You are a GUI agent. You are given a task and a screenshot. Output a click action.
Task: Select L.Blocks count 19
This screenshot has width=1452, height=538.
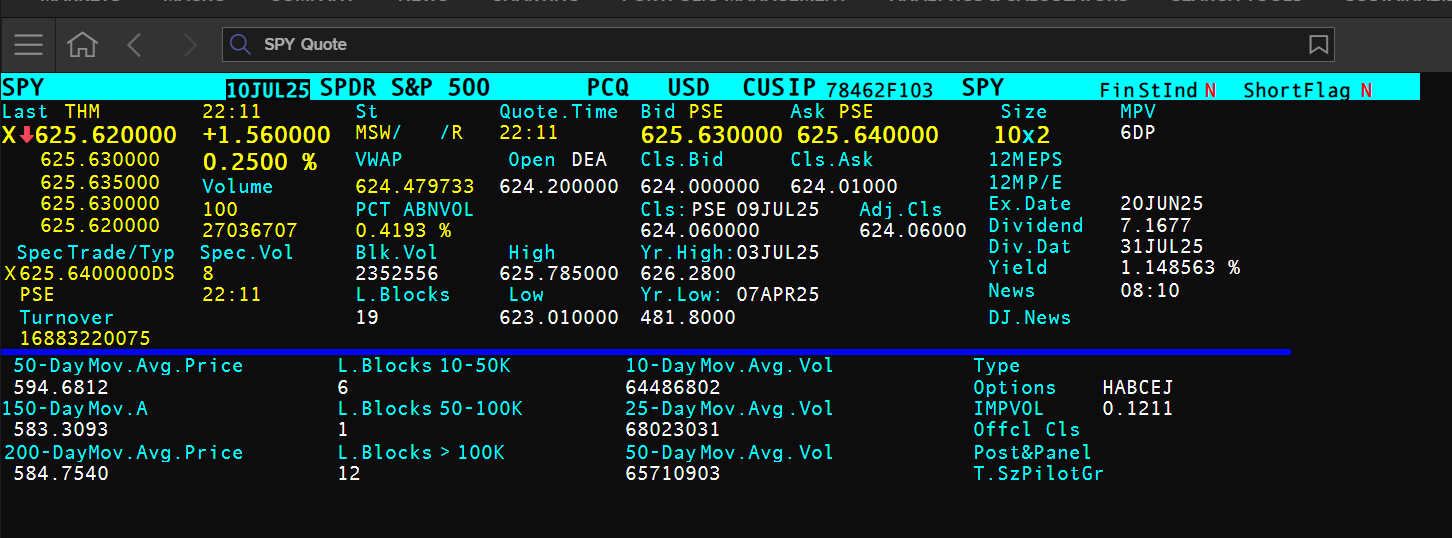(367, 318)
